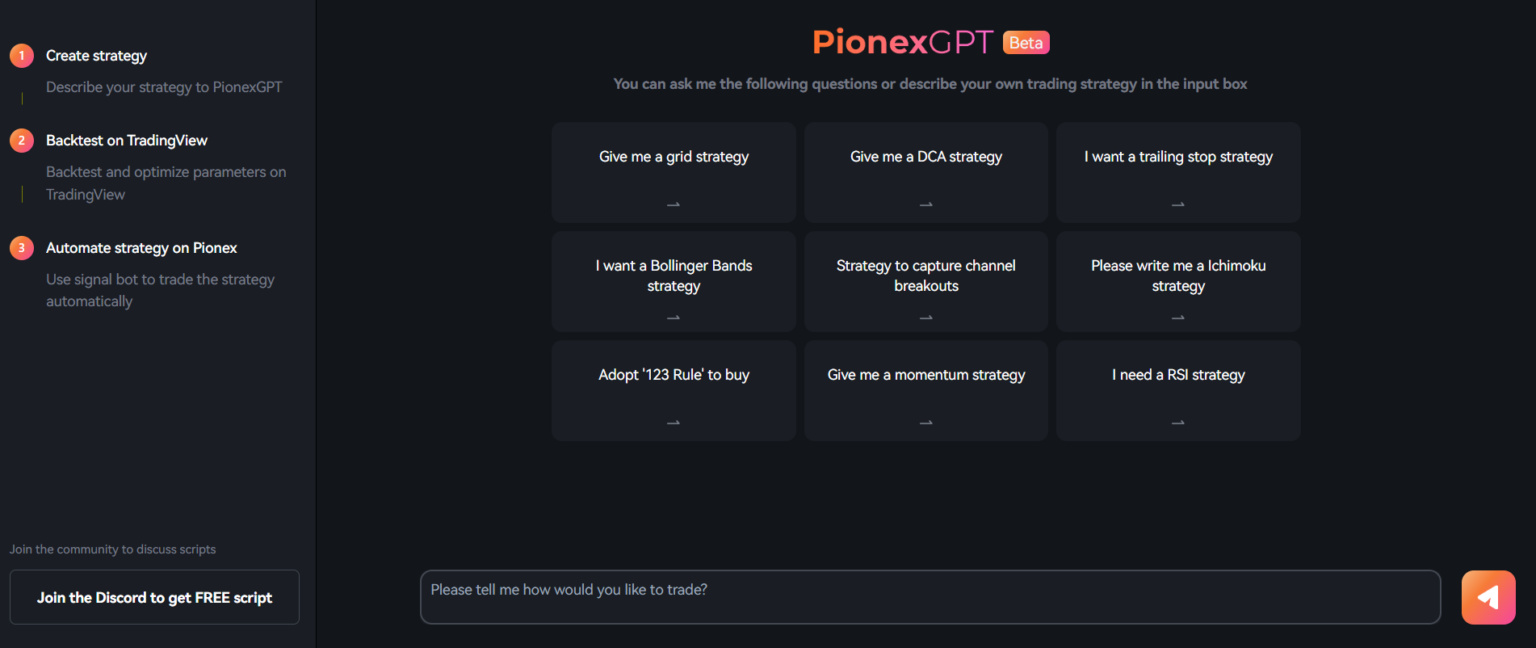Open the Create strategy step
The height and width of the screenshot is (648, 1536).
tap(97, 56)
